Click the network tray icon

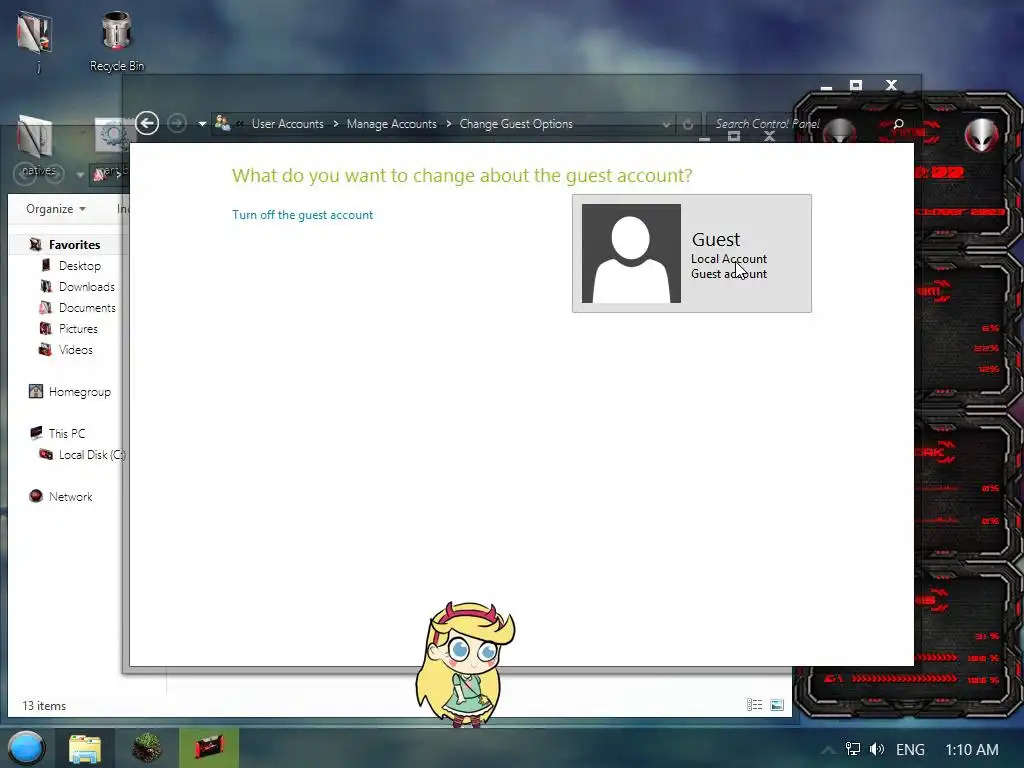pyautogui.click(x=853, y=749)
